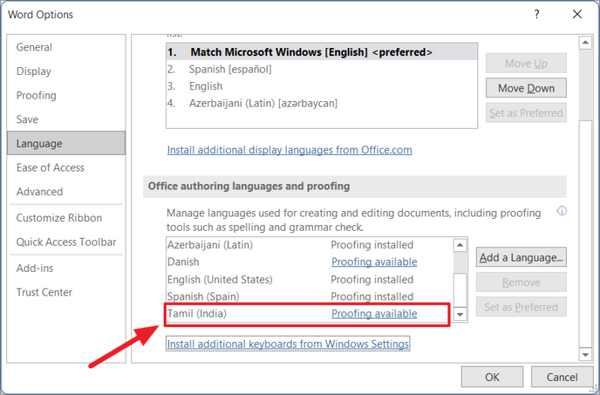Switch to the Advanced category
The height and width of the screenshot is (395, 600).
pos(39,192)
